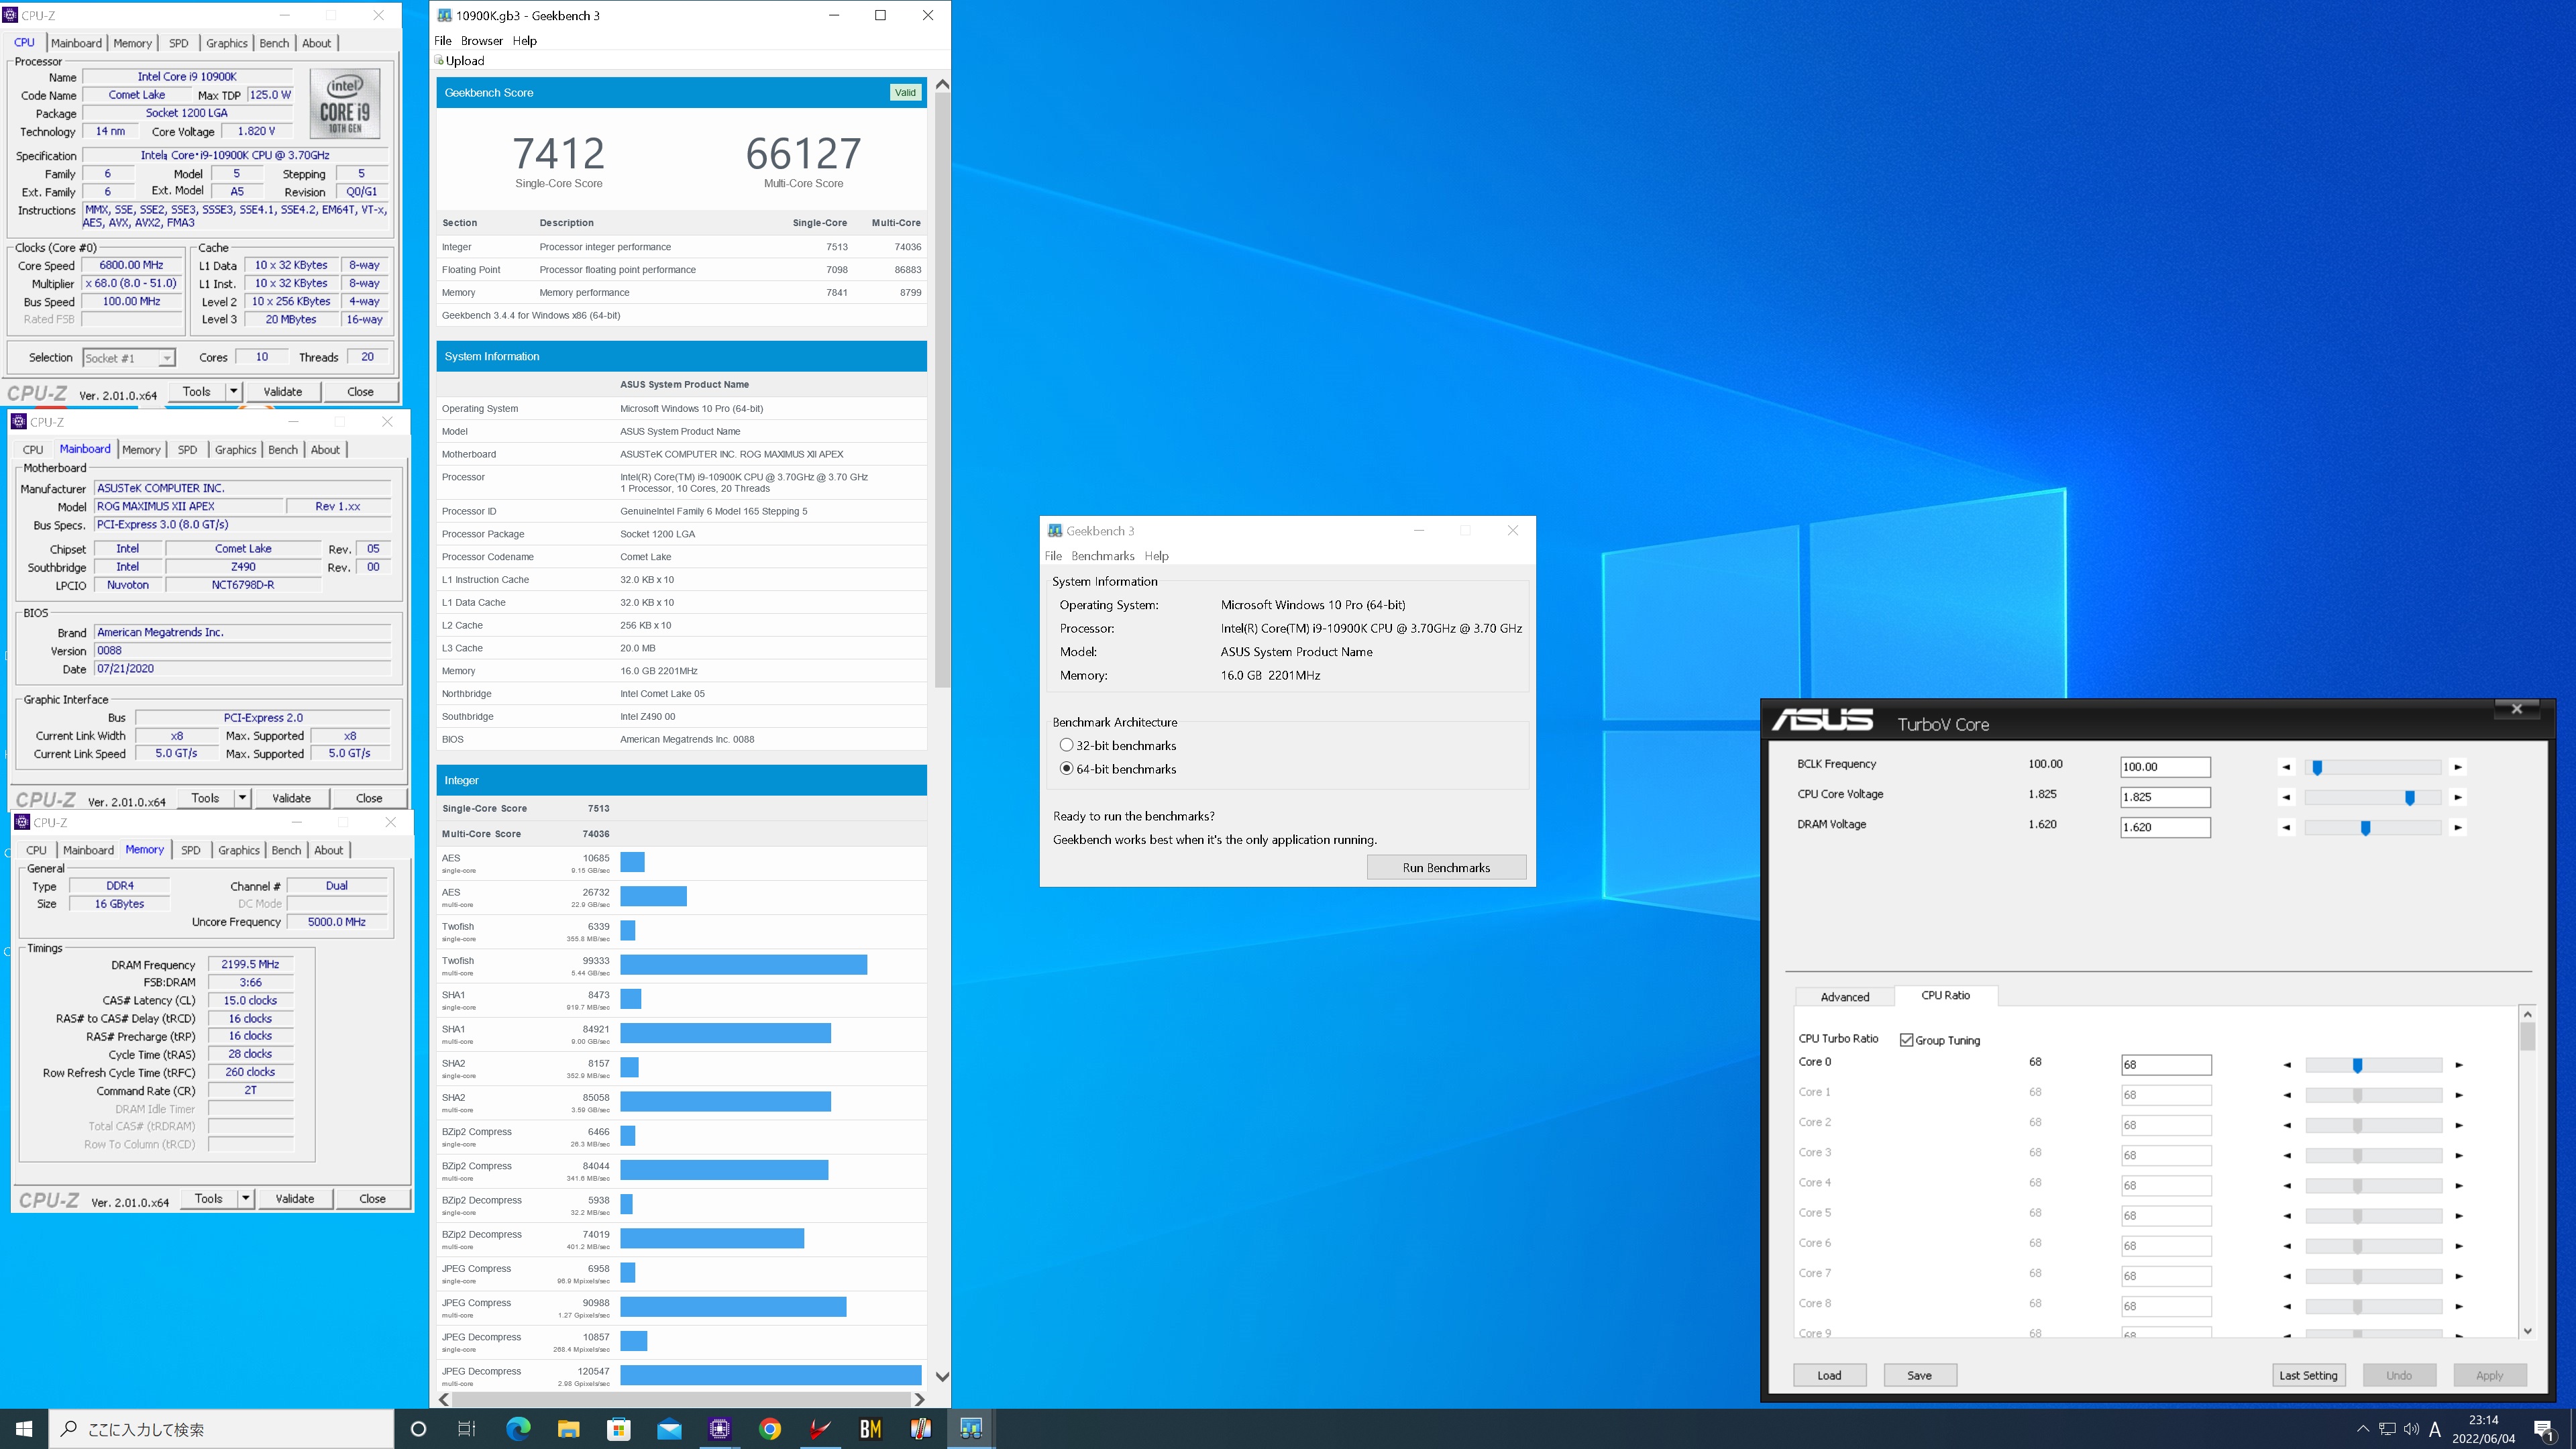
Task: Select 32-bit benchmarks option
Action: (x=1066, y=745)
